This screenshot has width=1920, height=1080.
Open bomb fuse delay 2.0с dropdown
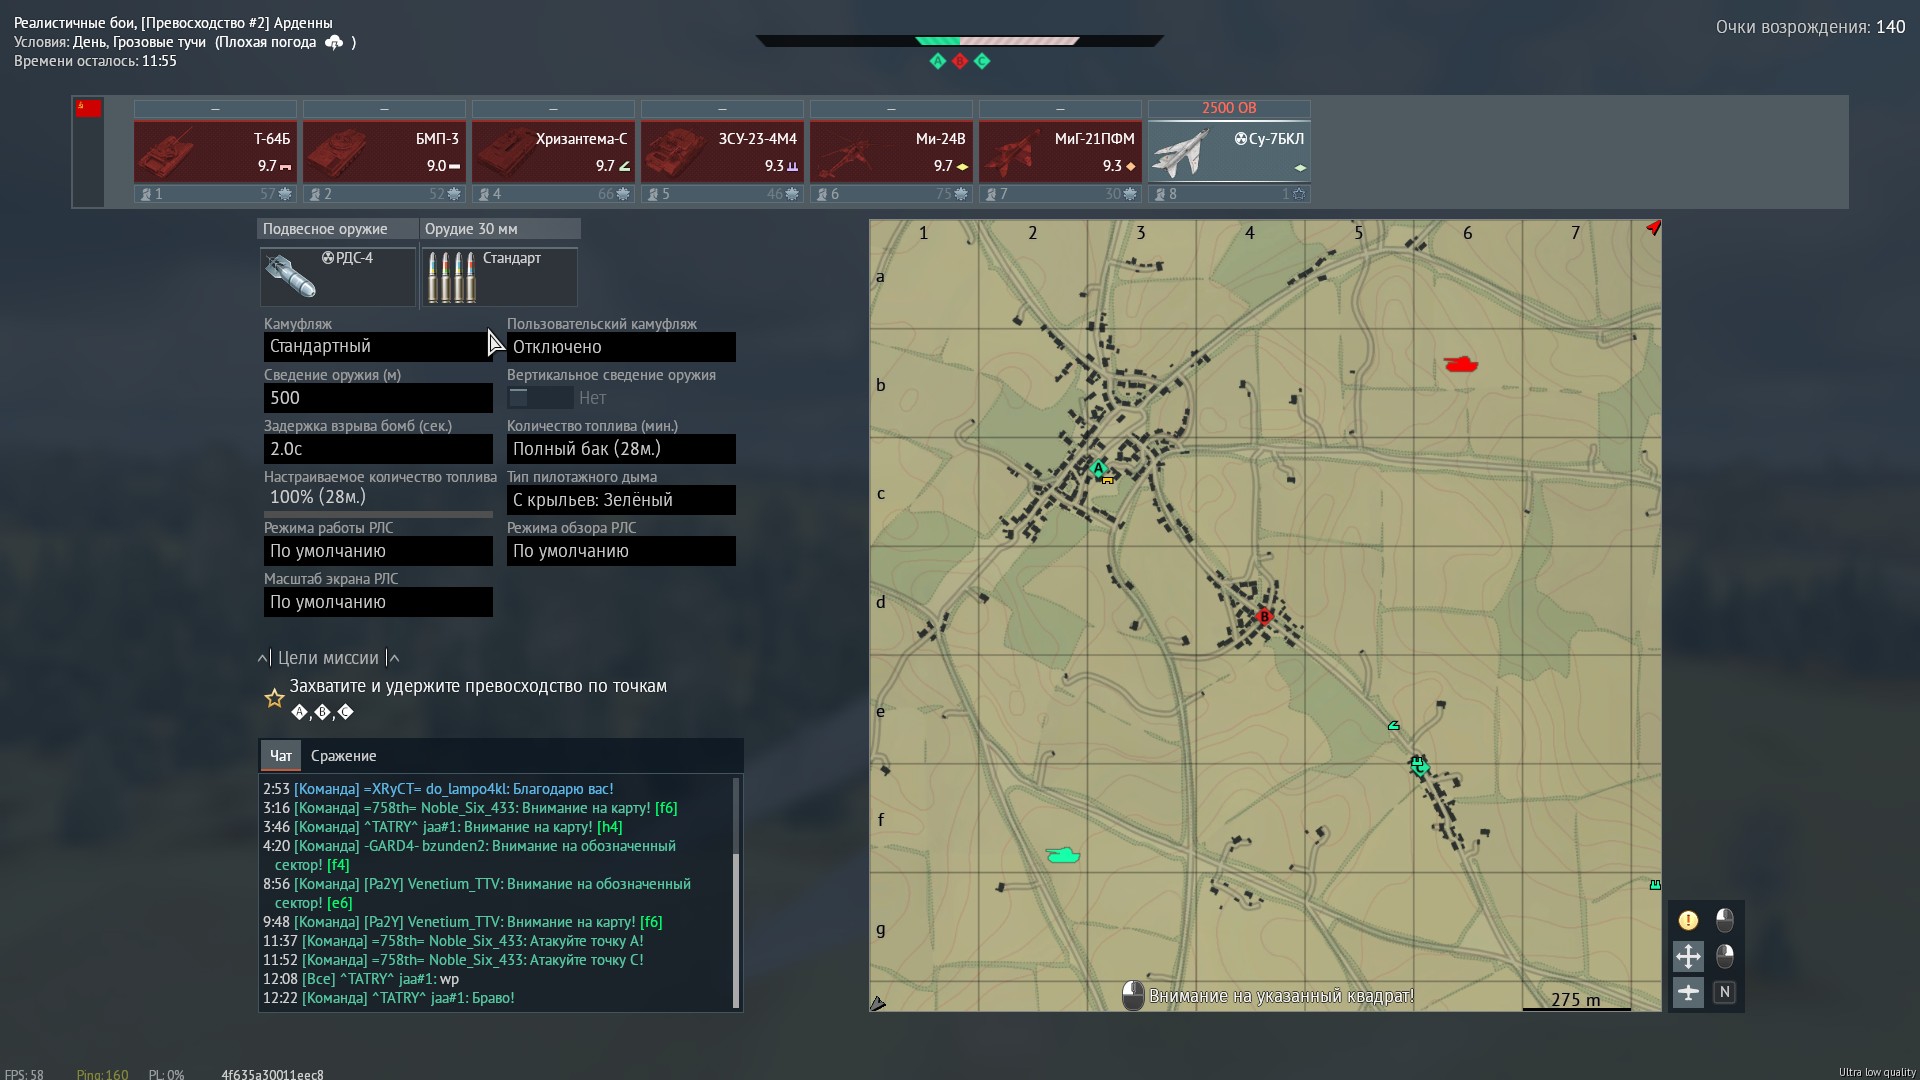(378, 449)
